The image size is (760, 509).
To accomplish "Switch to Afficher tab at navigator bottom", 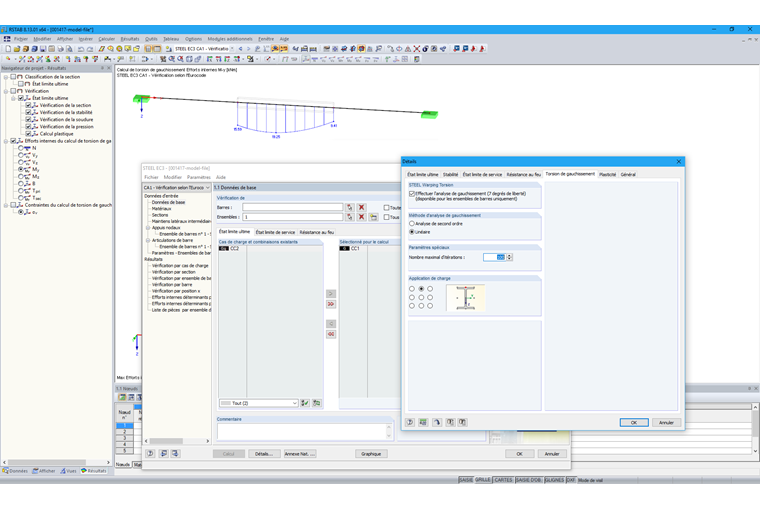I will (x=44, y=471).
